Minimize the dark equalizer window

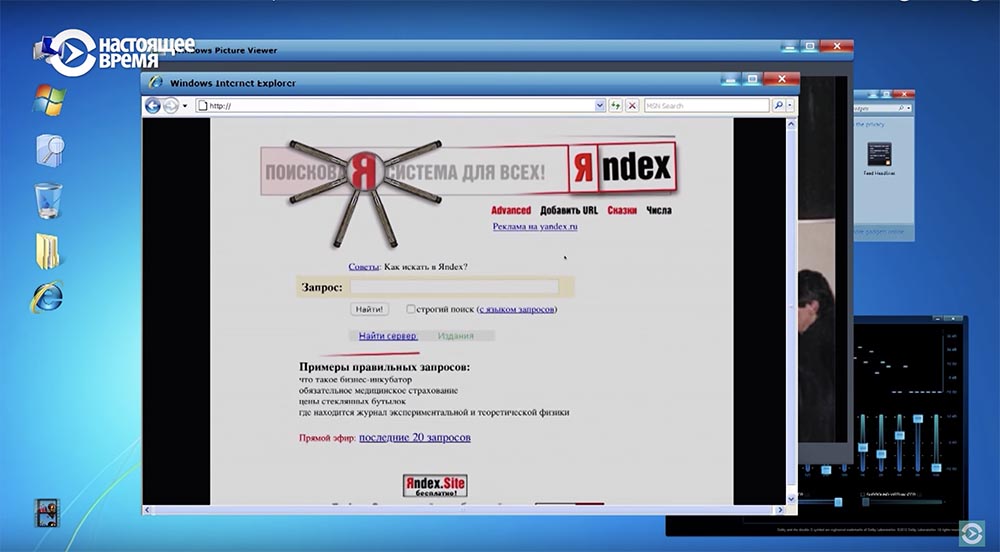tap(938, 317)
